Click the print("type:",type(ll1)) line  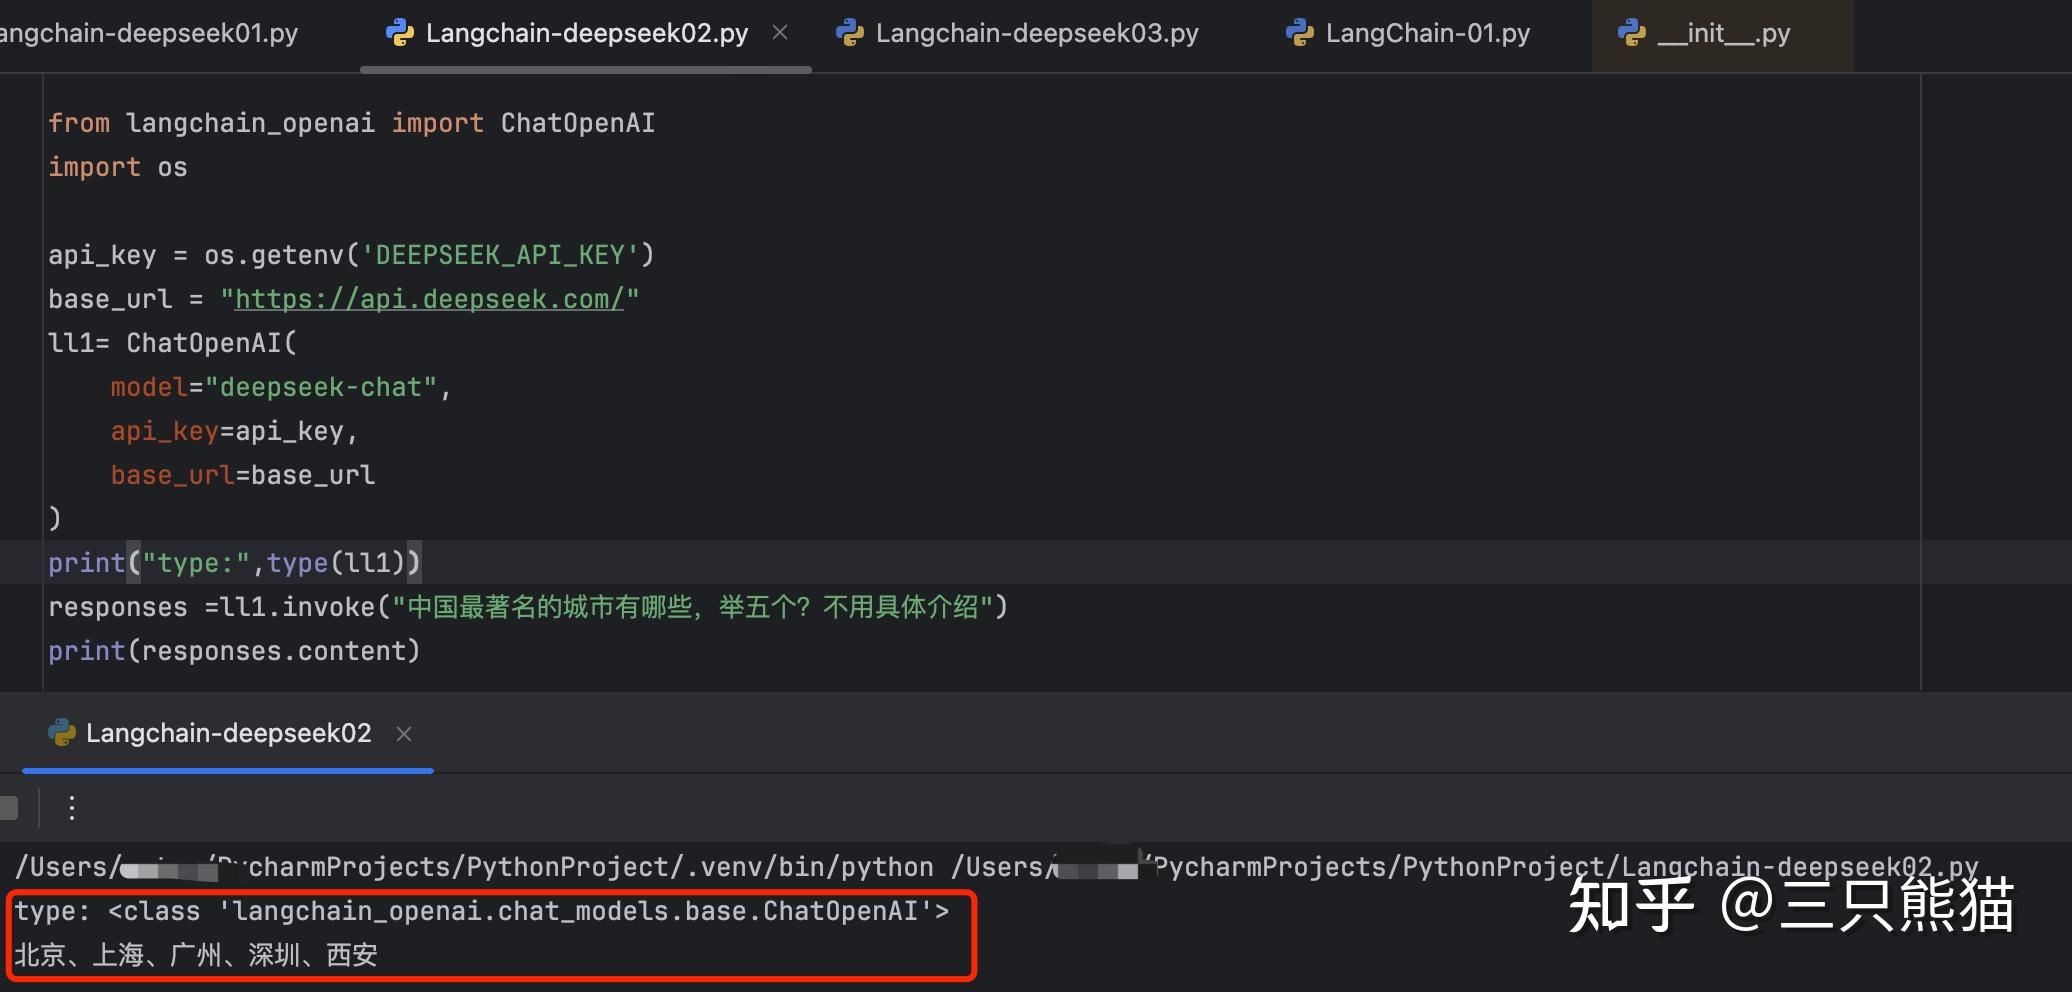235,563
